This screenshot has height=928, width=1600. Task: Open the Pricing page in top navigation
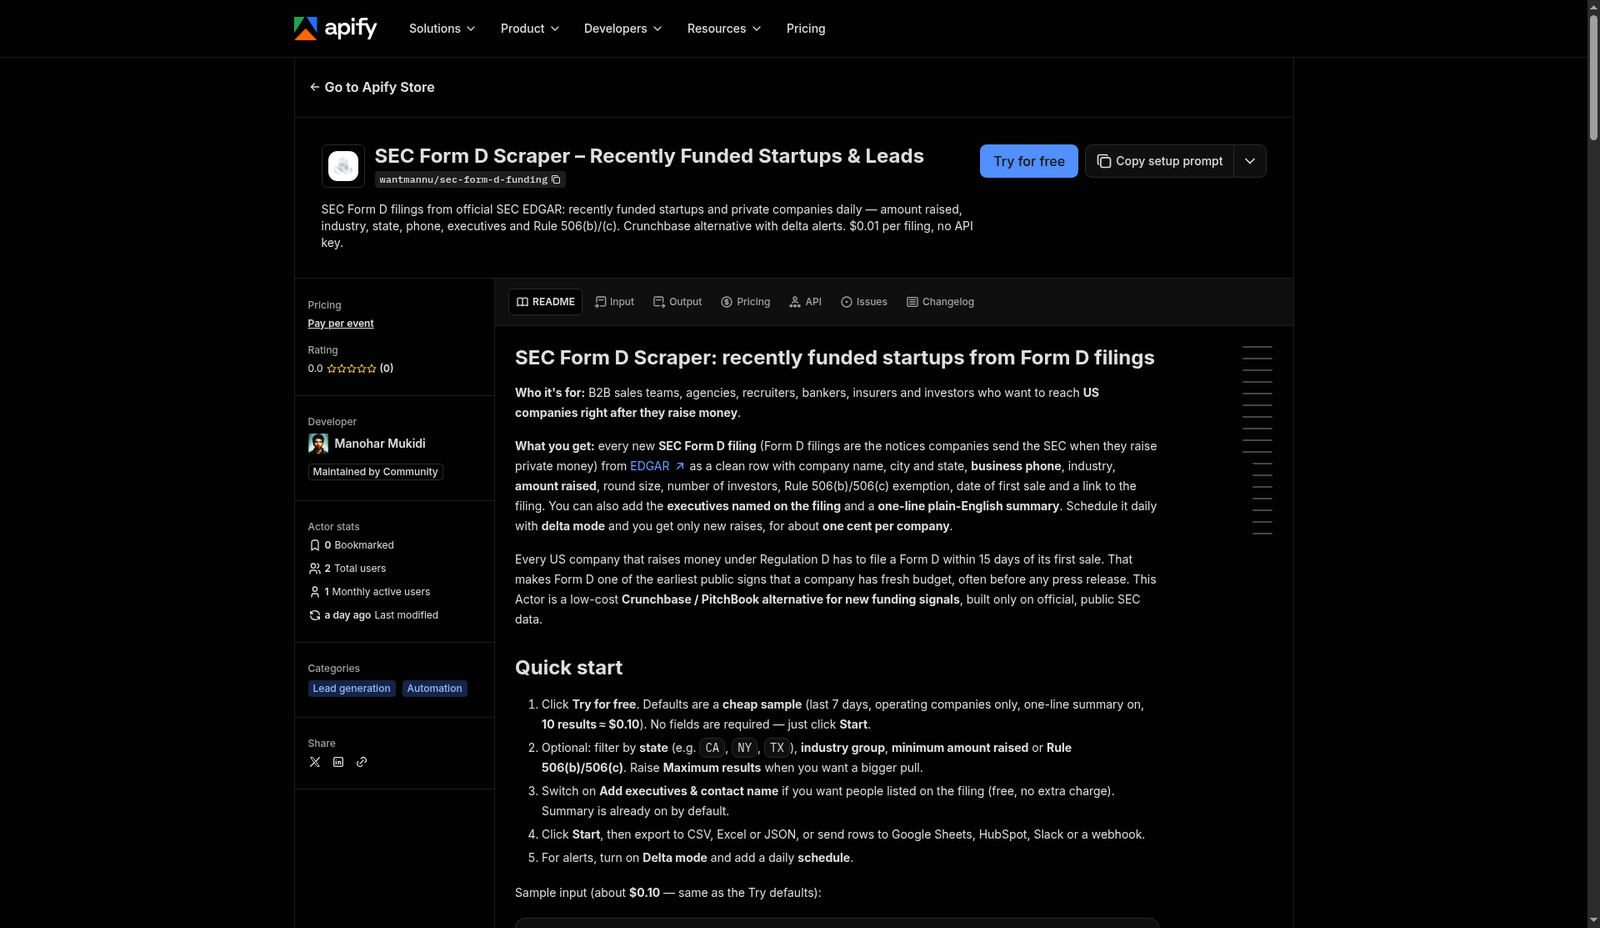[x=806, y=28]
